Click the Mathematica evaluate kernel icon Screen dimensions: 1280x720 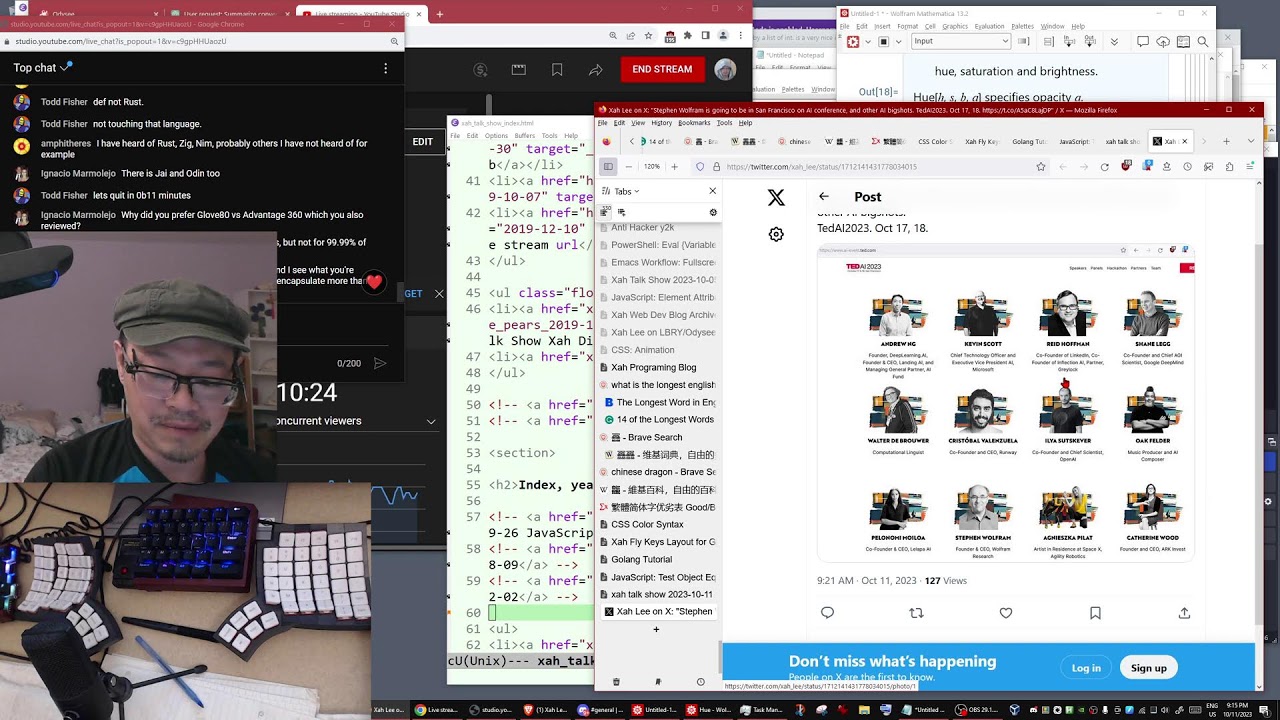(852, 42)
